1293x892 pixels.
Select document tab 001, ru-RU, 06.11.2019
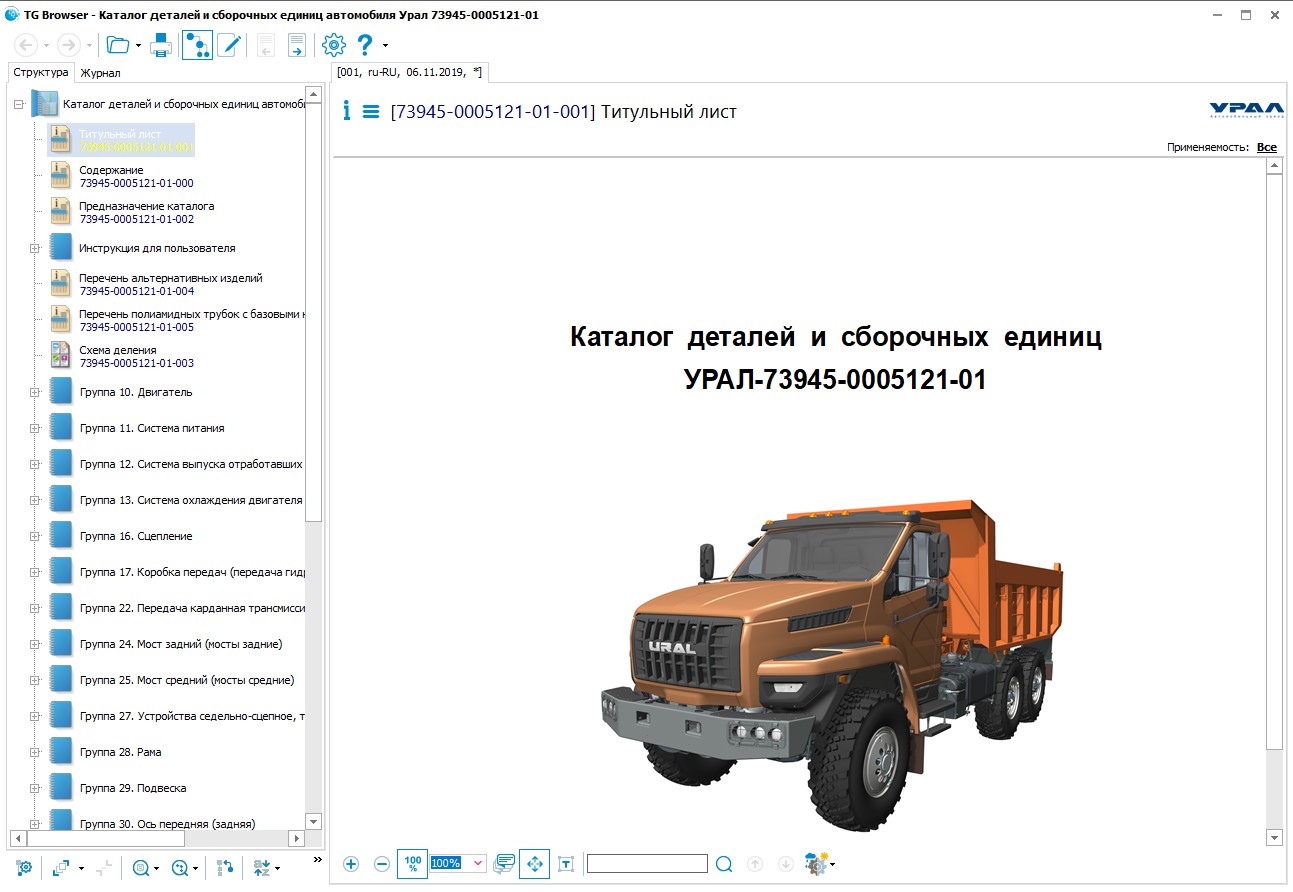409,72
